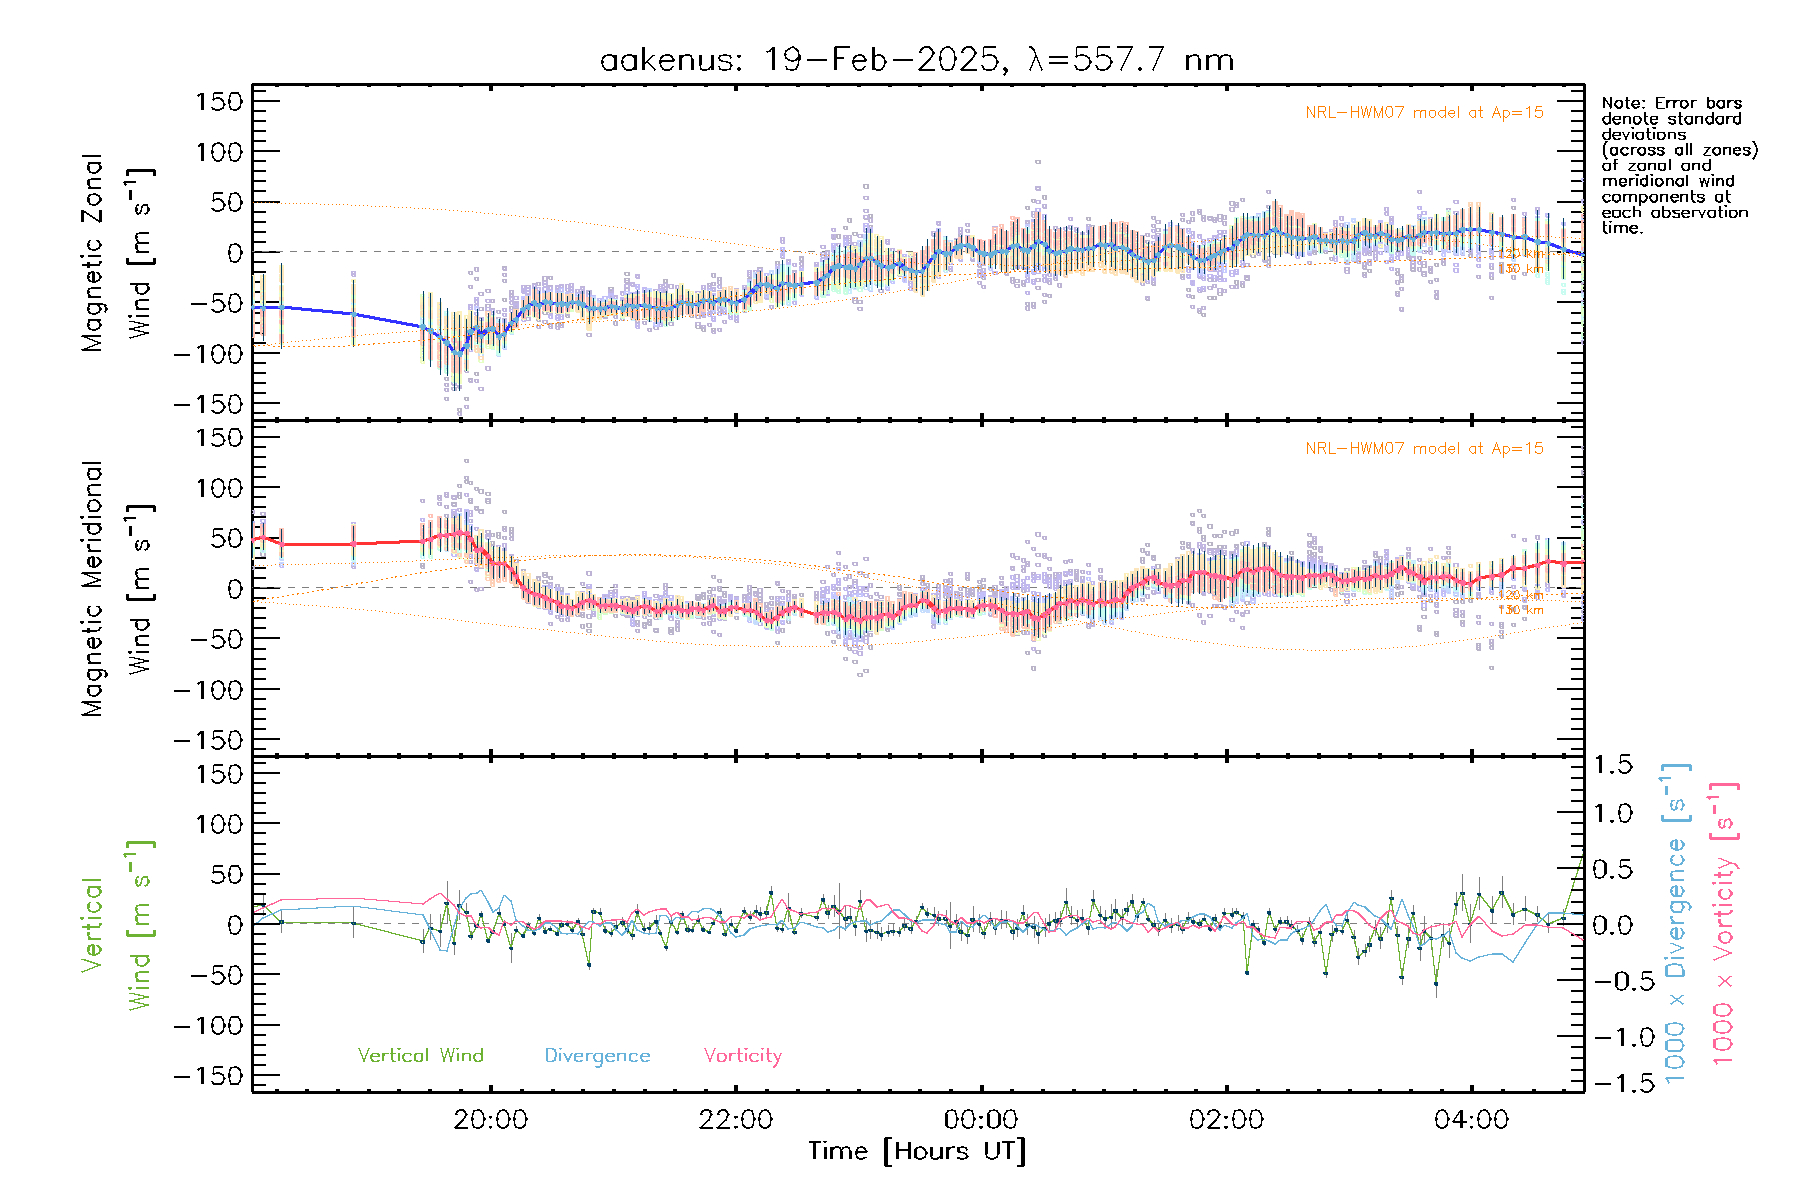This screenshot has width=1800, height=1200.
Task: Click the 'Magnetic Meridional Wind' y-axis label
Action: point(116,588)
